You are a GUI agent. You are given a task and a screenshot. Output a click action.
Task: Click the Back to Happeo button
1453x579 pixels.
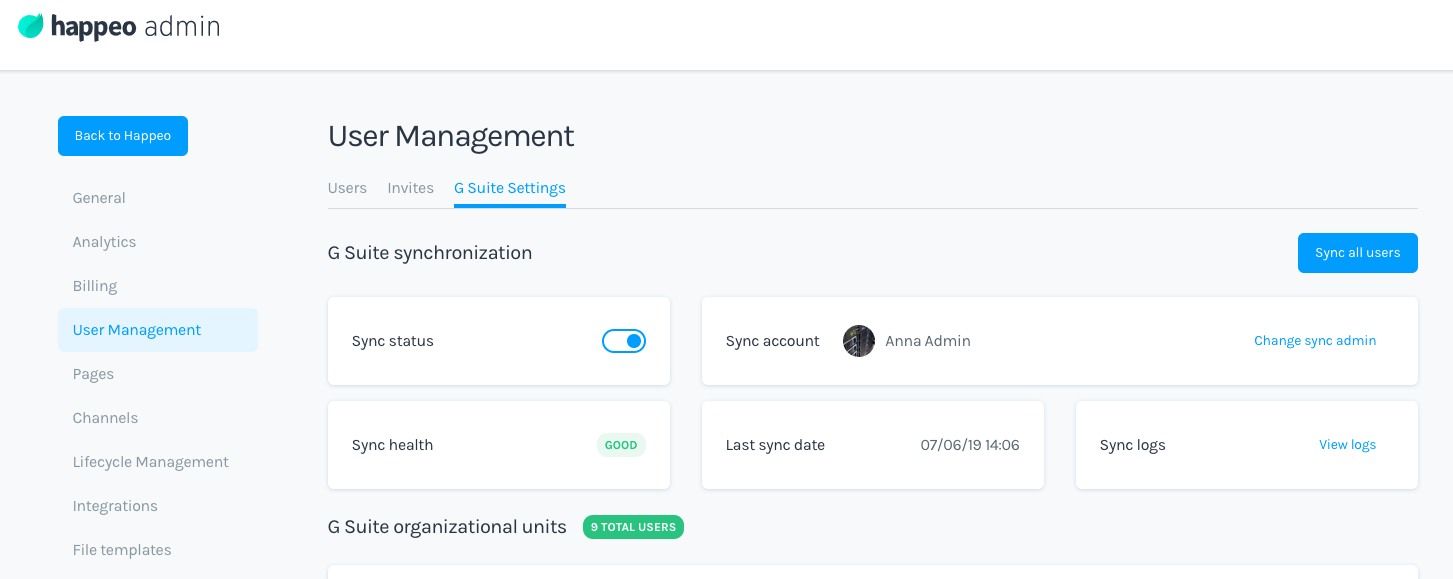123,136
